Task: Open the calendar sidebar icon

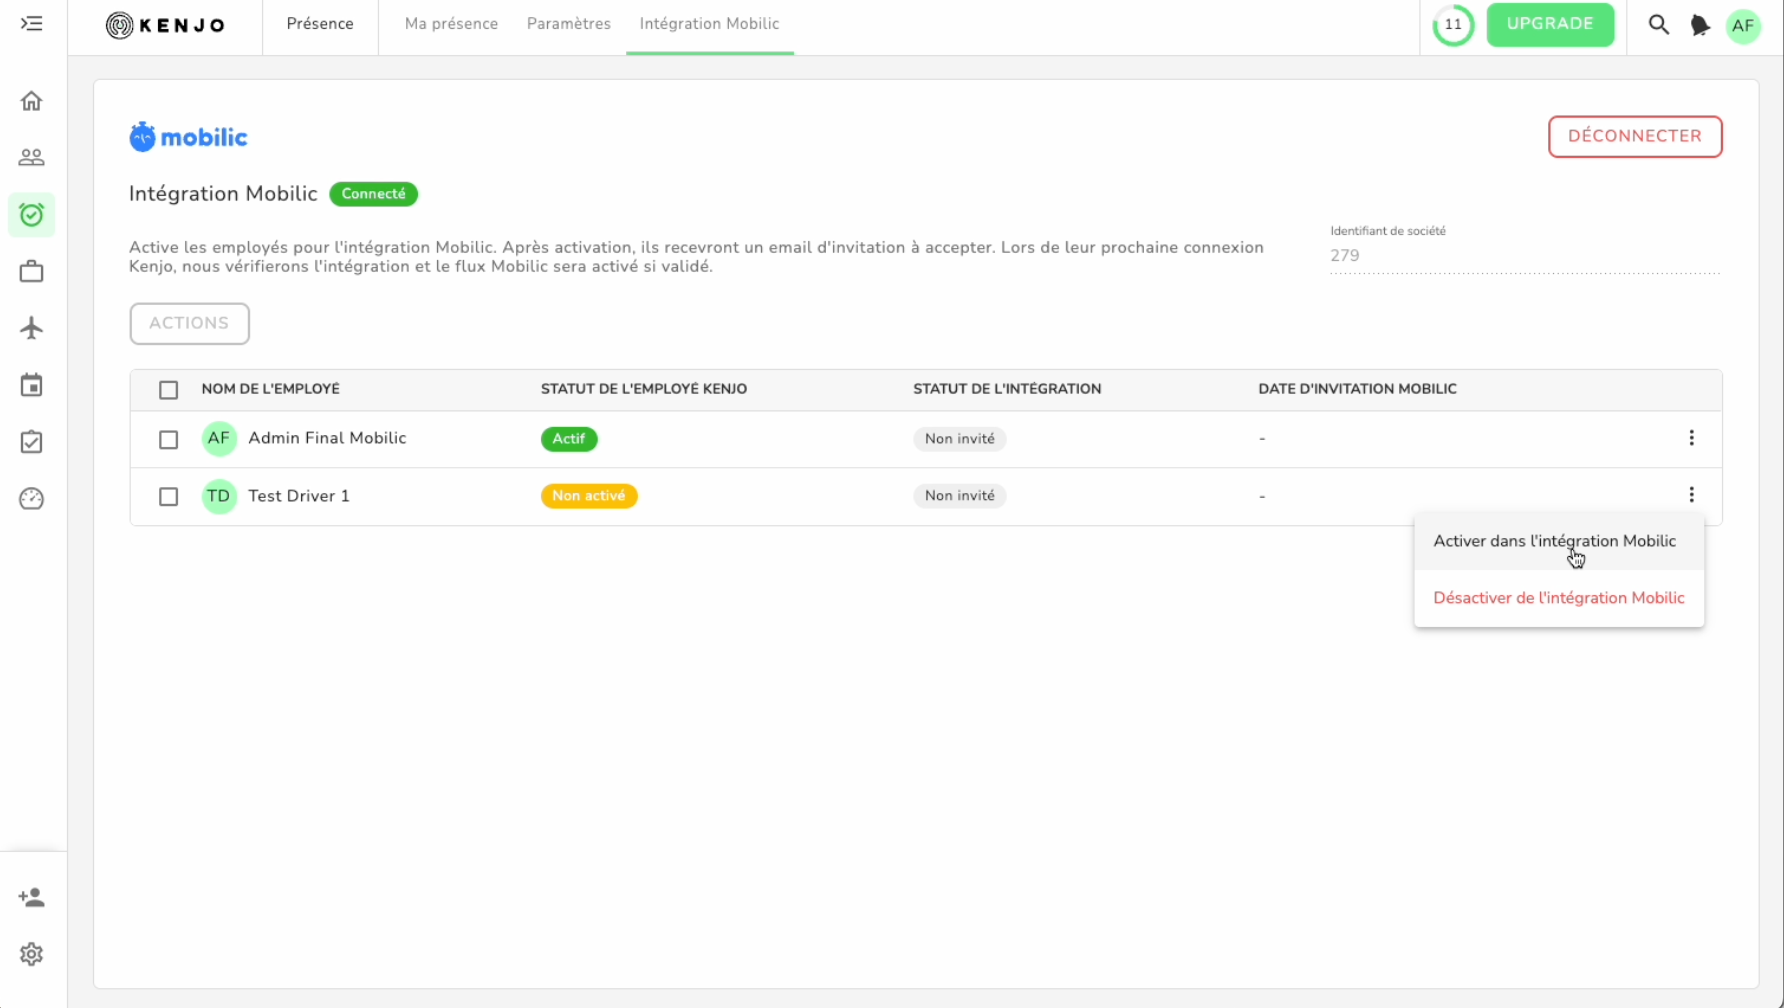Action: (x=32, y=385)
